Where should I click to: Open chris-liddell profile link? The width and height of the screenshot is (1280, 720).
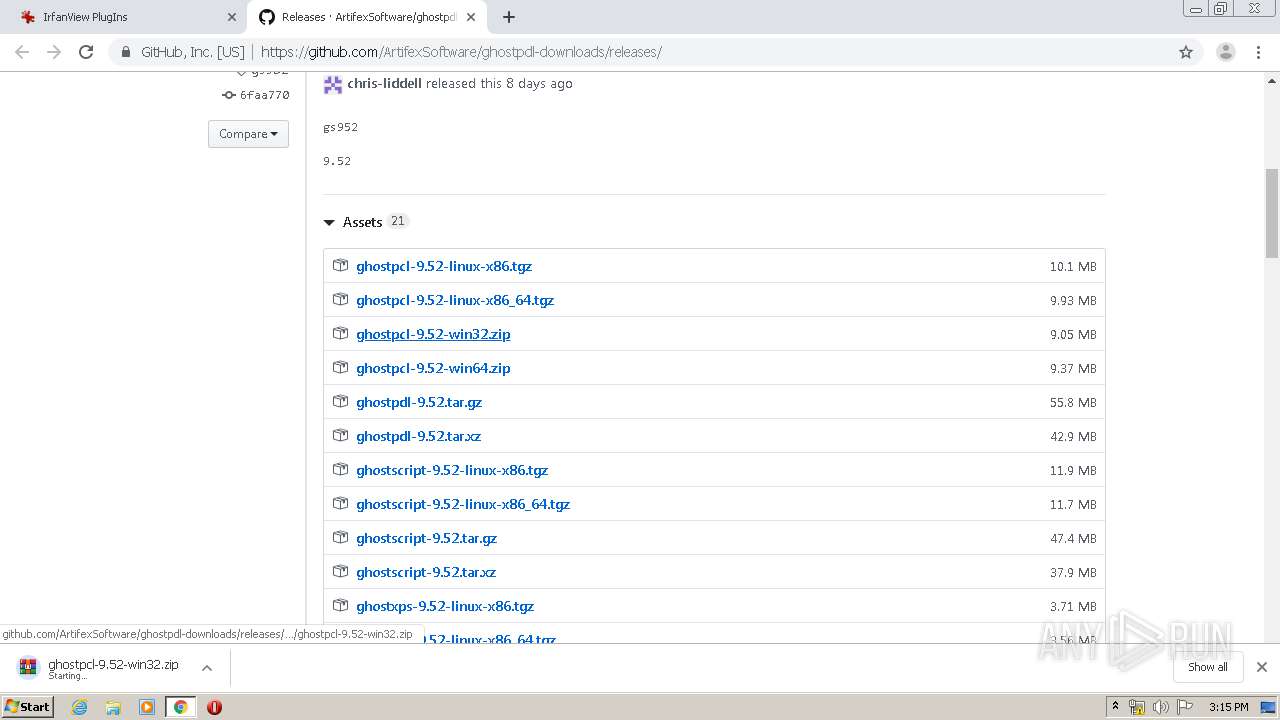point(384,83)
